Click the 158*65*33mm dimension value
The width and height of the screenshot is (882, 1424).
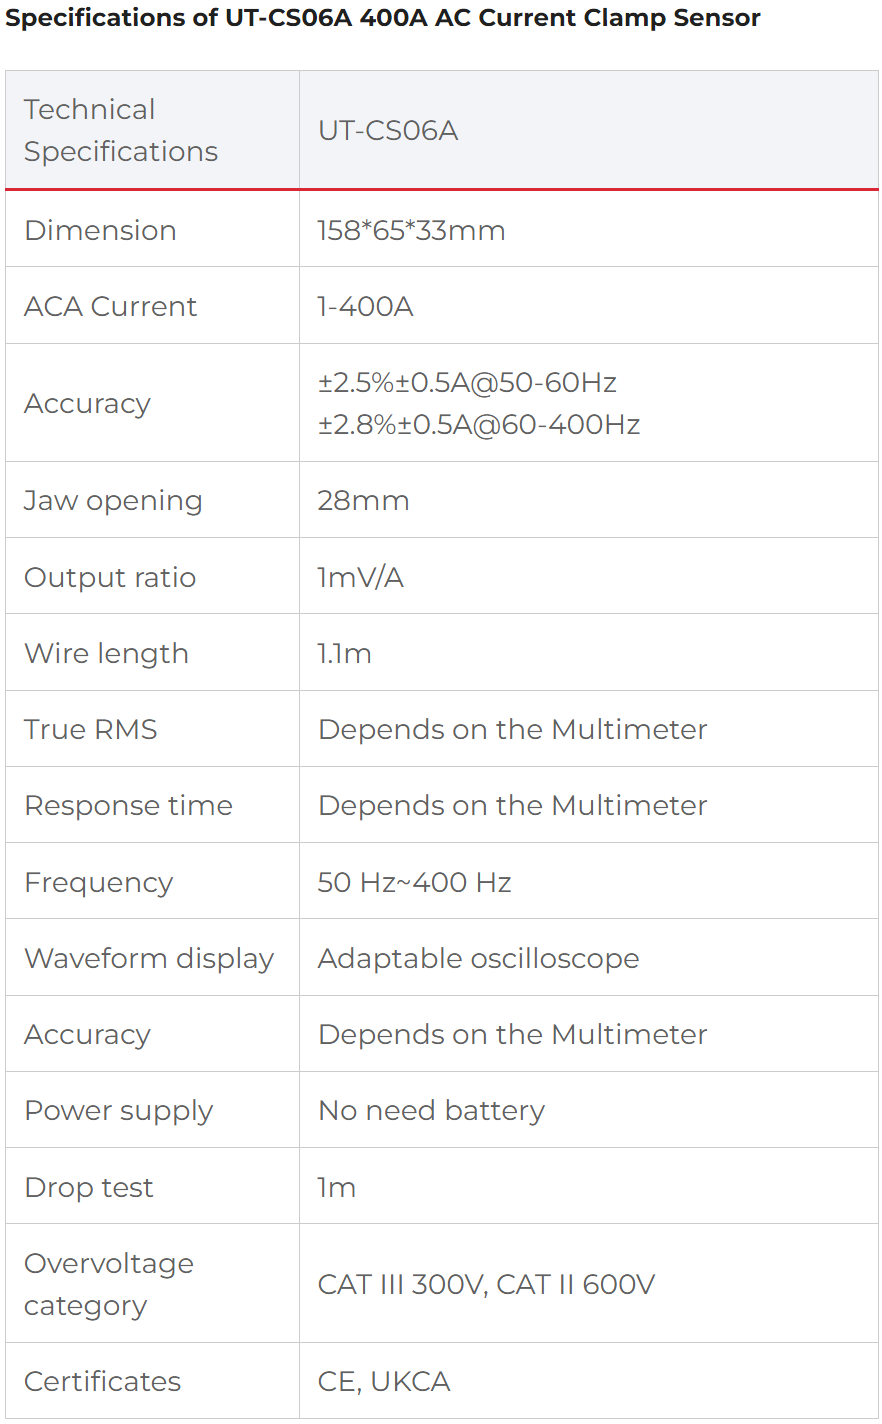411,230
